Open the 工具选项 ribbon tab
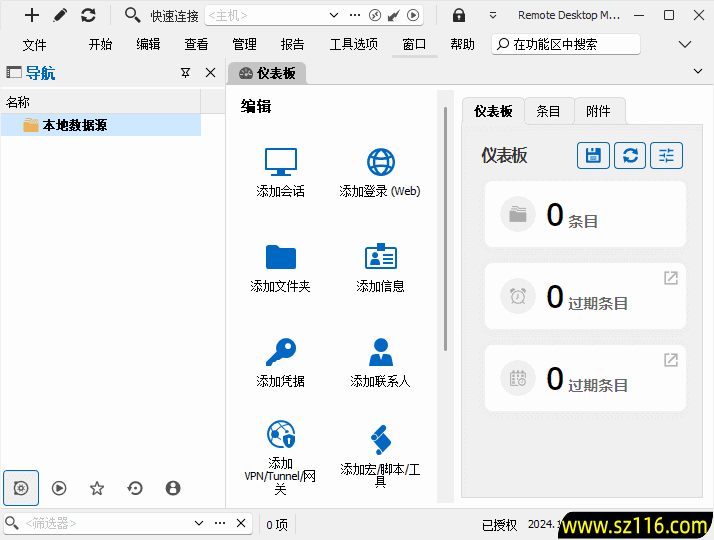The width and height of the screenshot is (714, 540). pyautogui.click(x=354, y=45)
